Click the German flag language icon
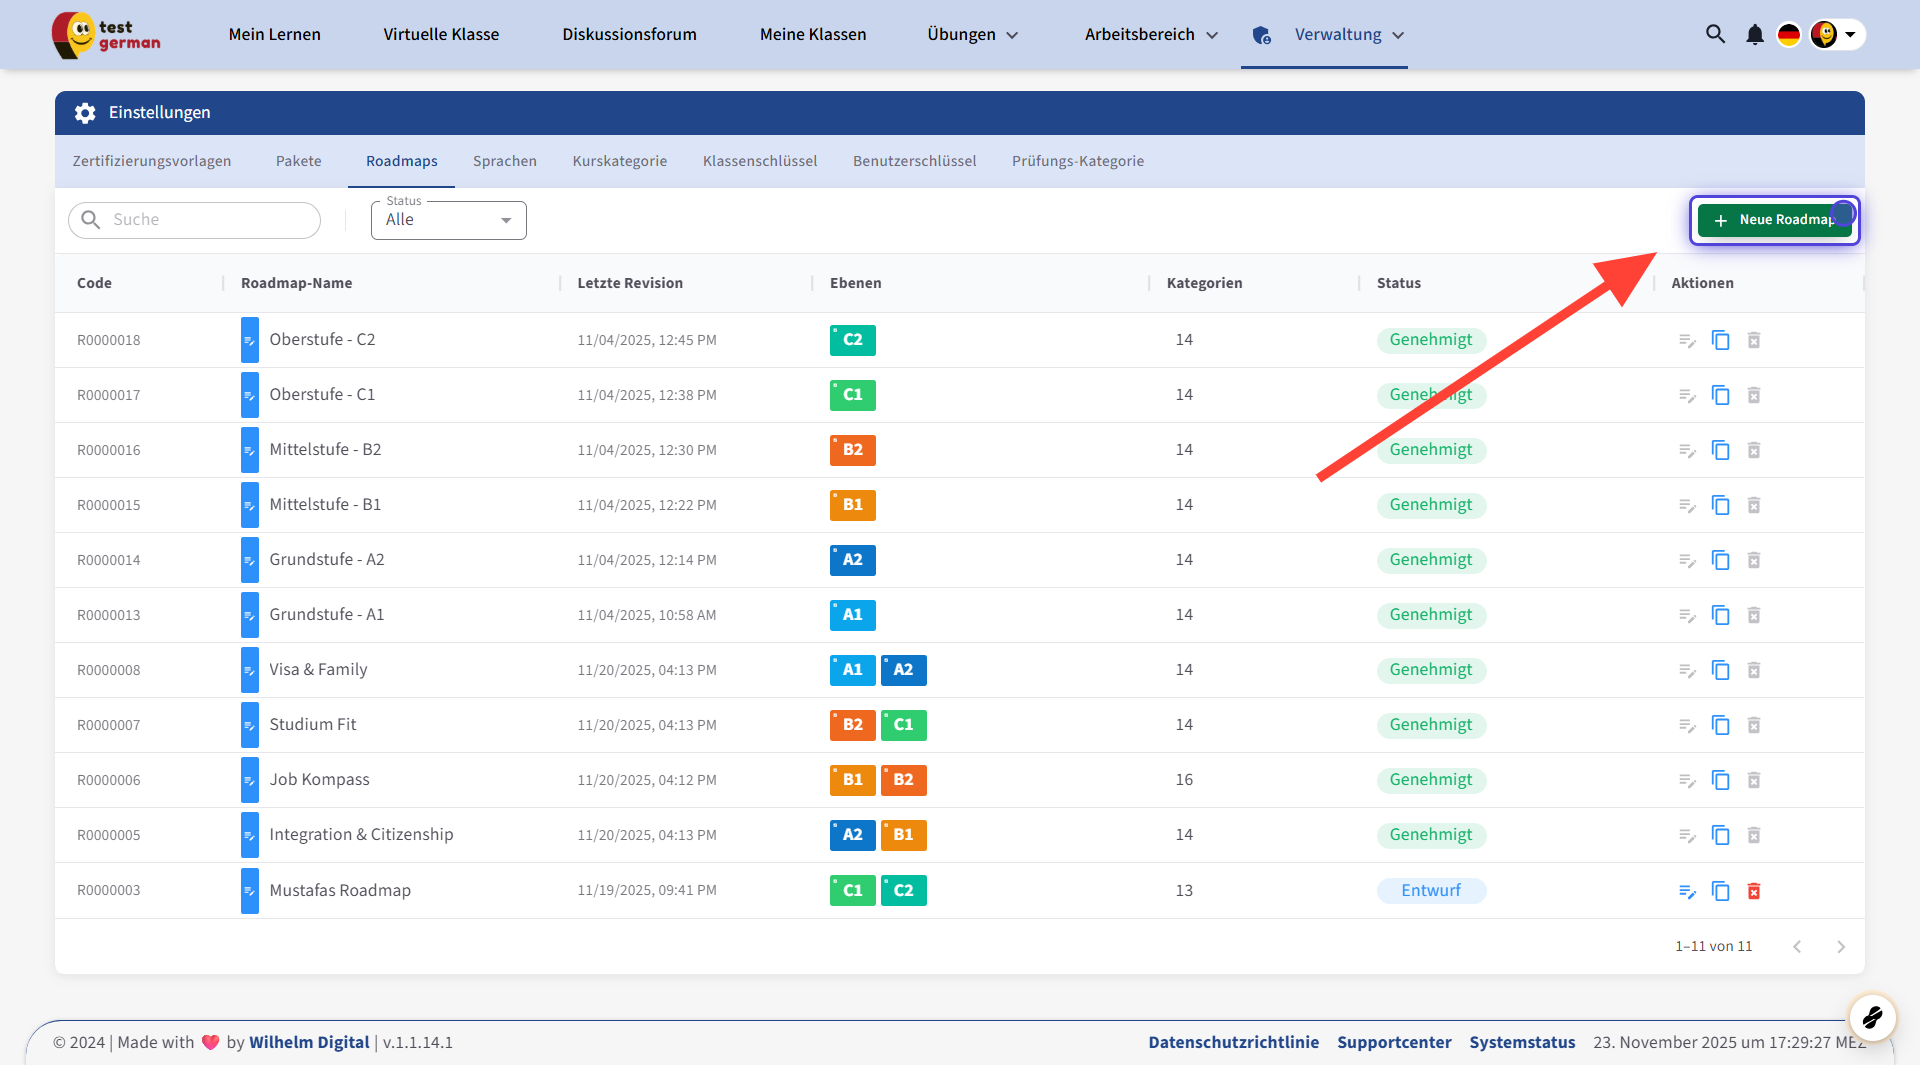Screen dimensions: 1920x1065 (1788, 34)
